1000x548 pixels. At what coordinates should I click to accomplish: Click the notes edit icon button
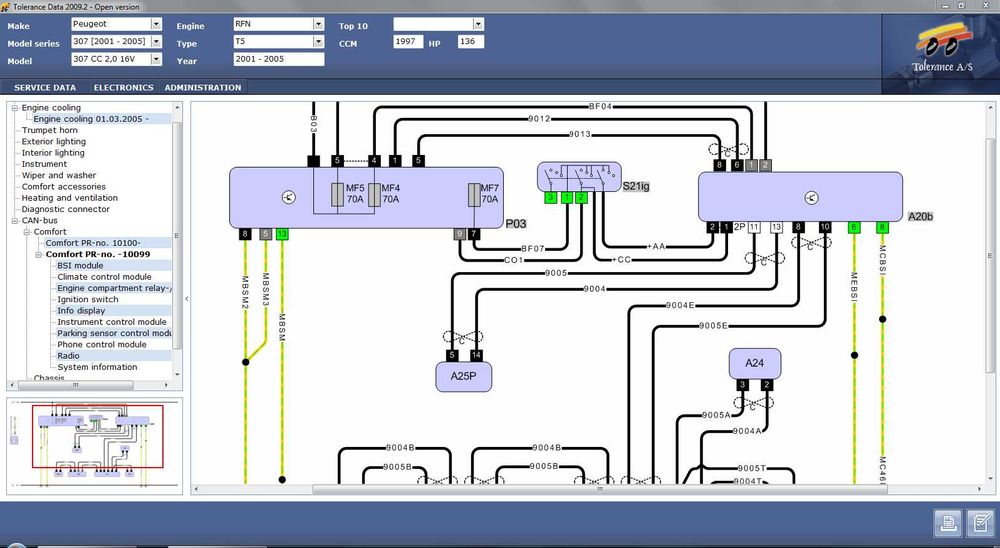coord(980,524)
